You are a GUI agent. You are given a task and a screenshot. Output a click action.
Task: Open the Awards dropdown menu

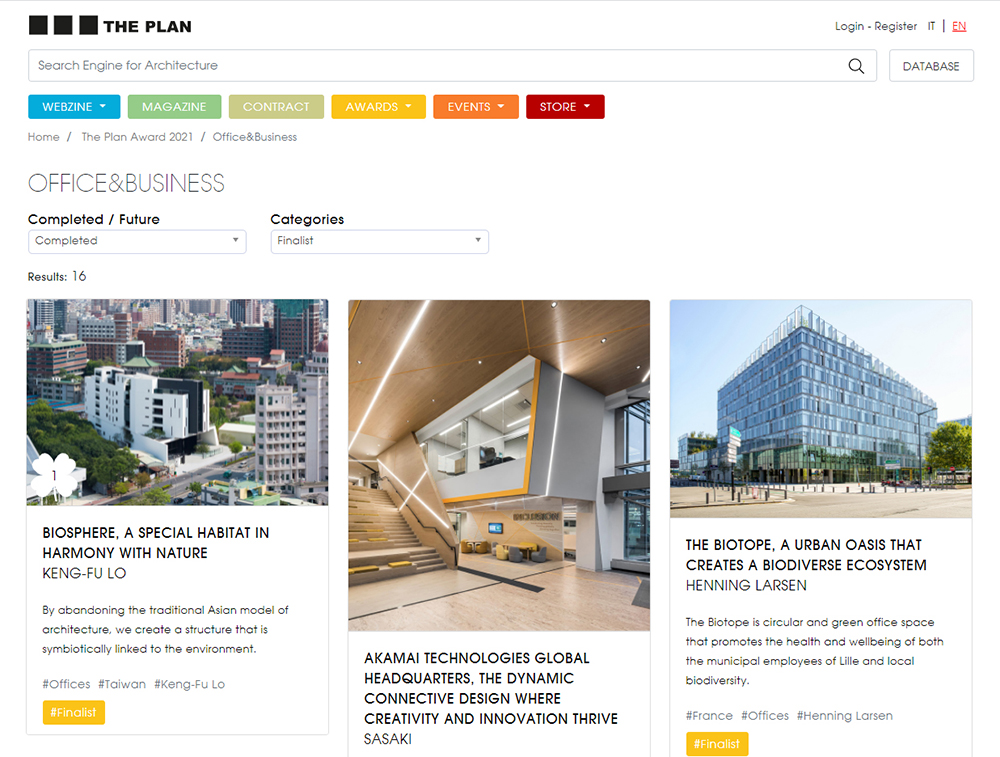378,107
